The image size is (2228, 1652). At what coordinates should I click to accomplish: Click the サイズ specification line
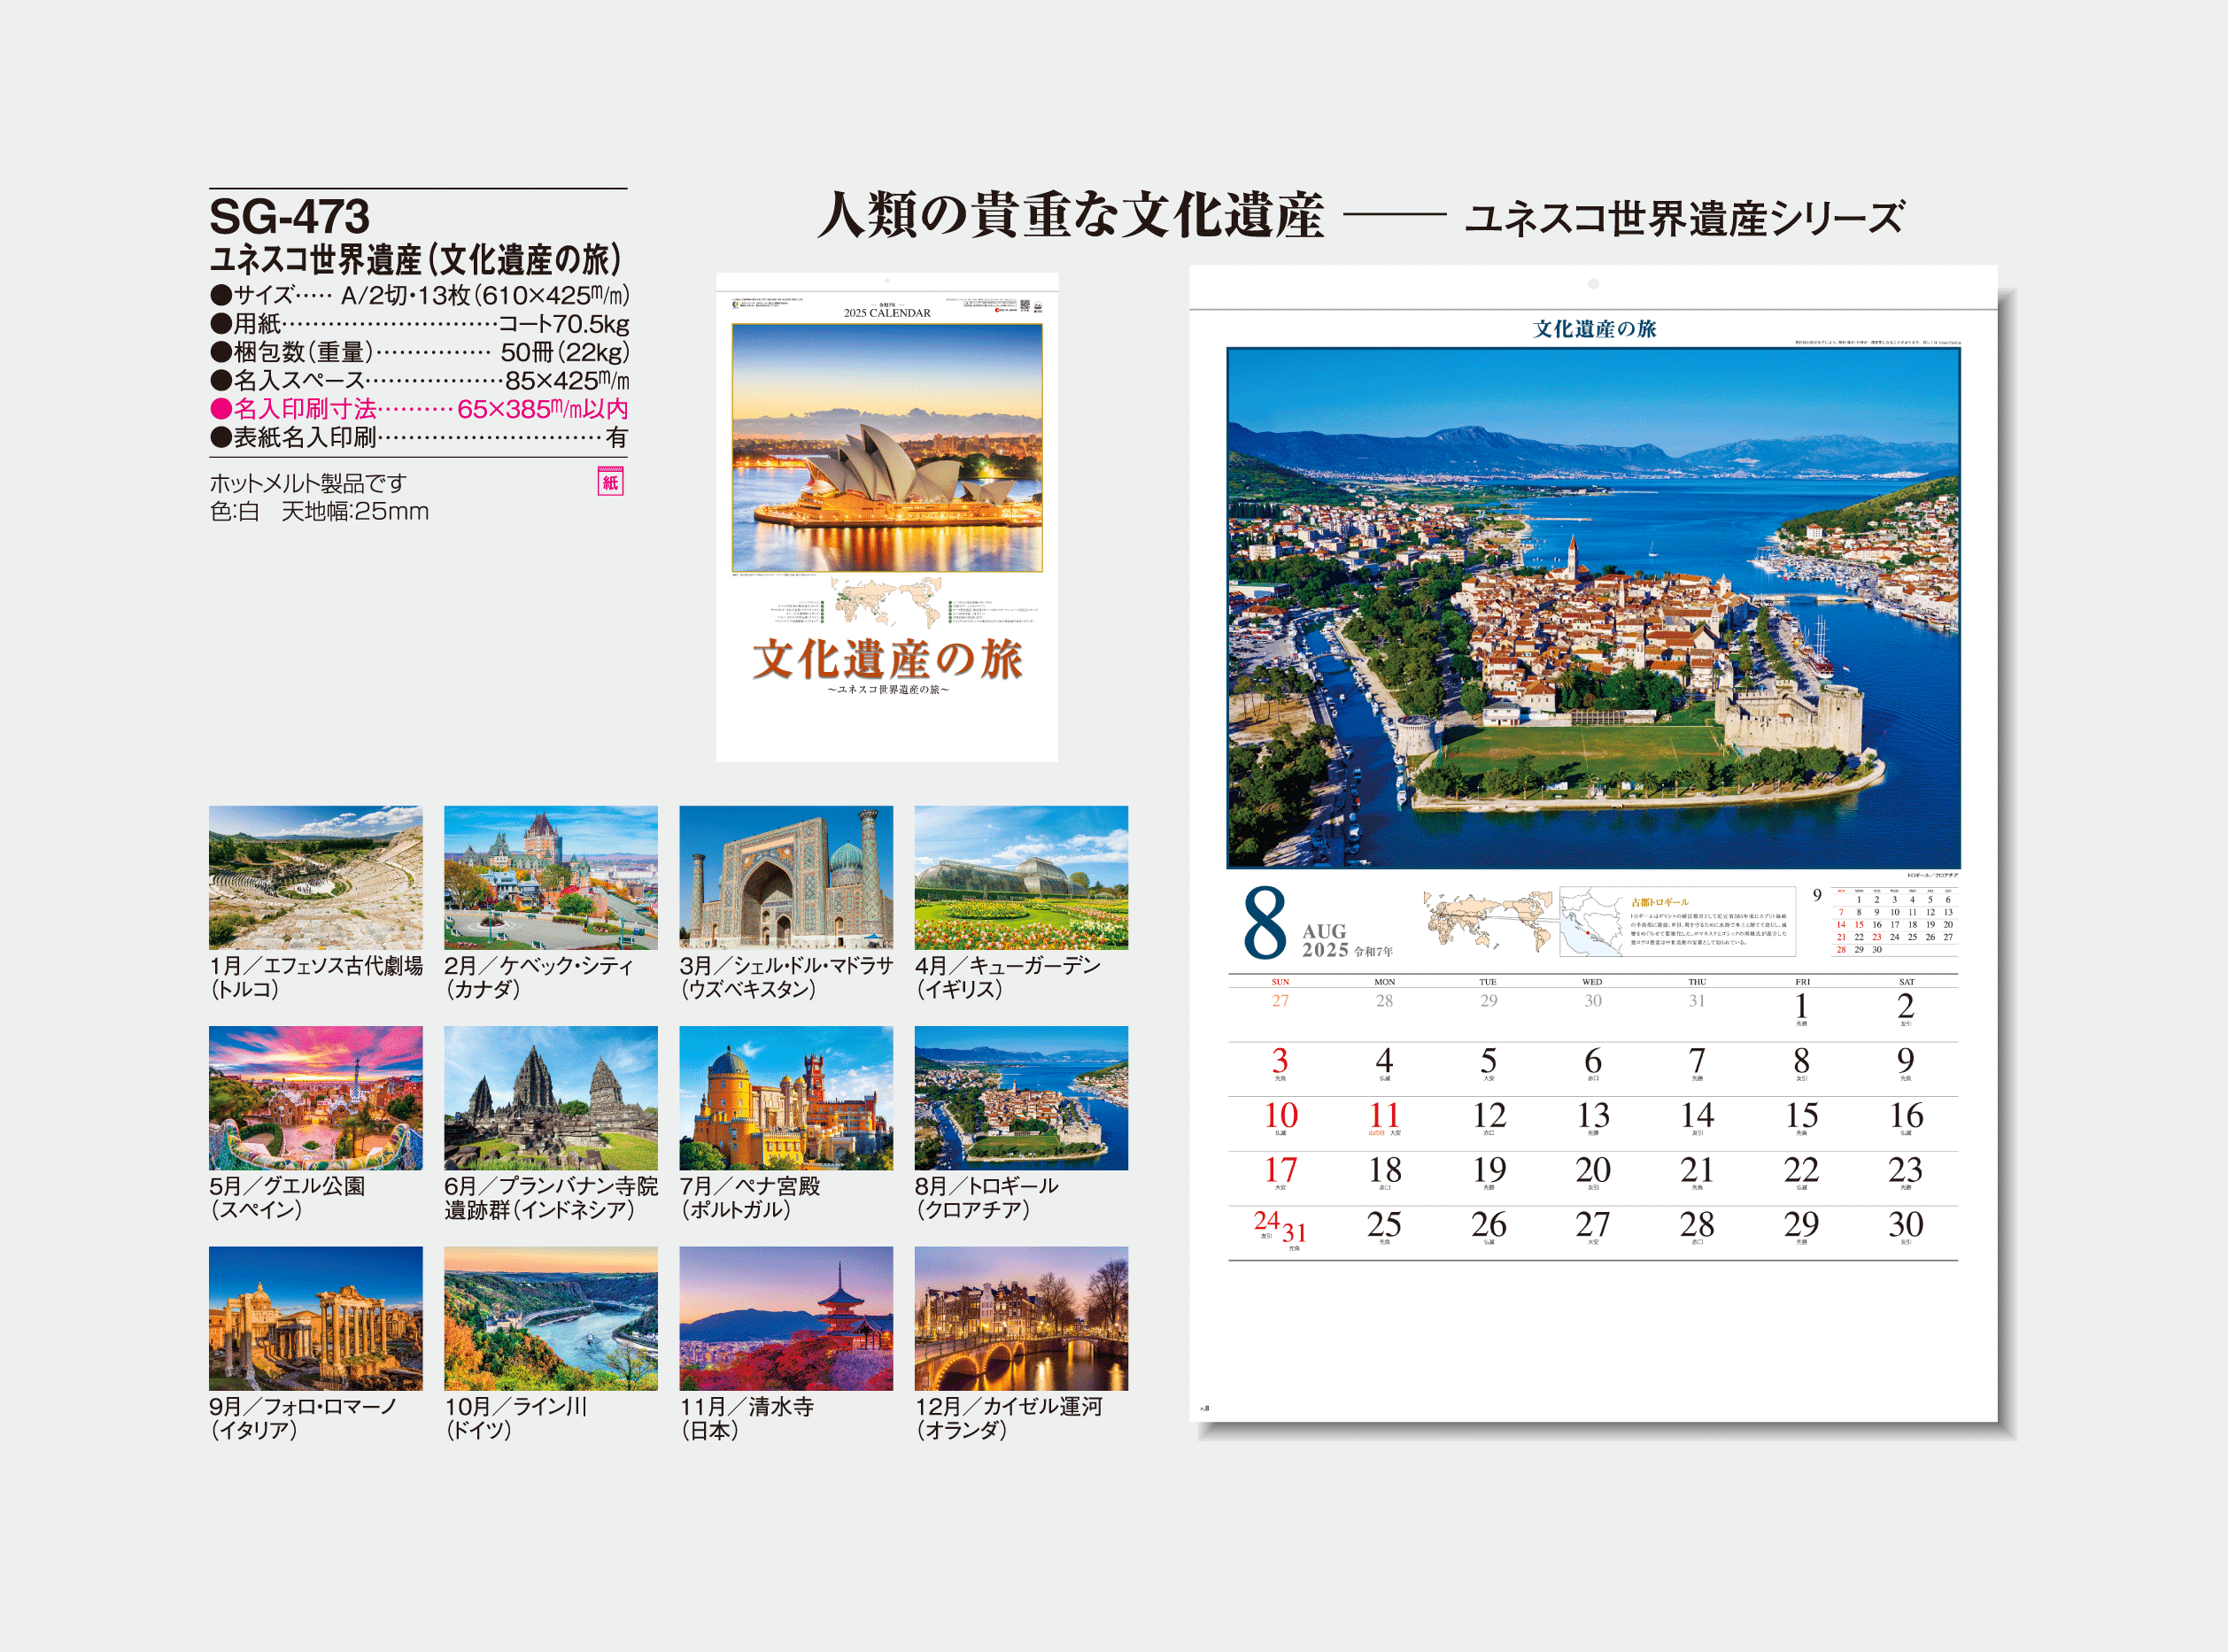[420, 295]
